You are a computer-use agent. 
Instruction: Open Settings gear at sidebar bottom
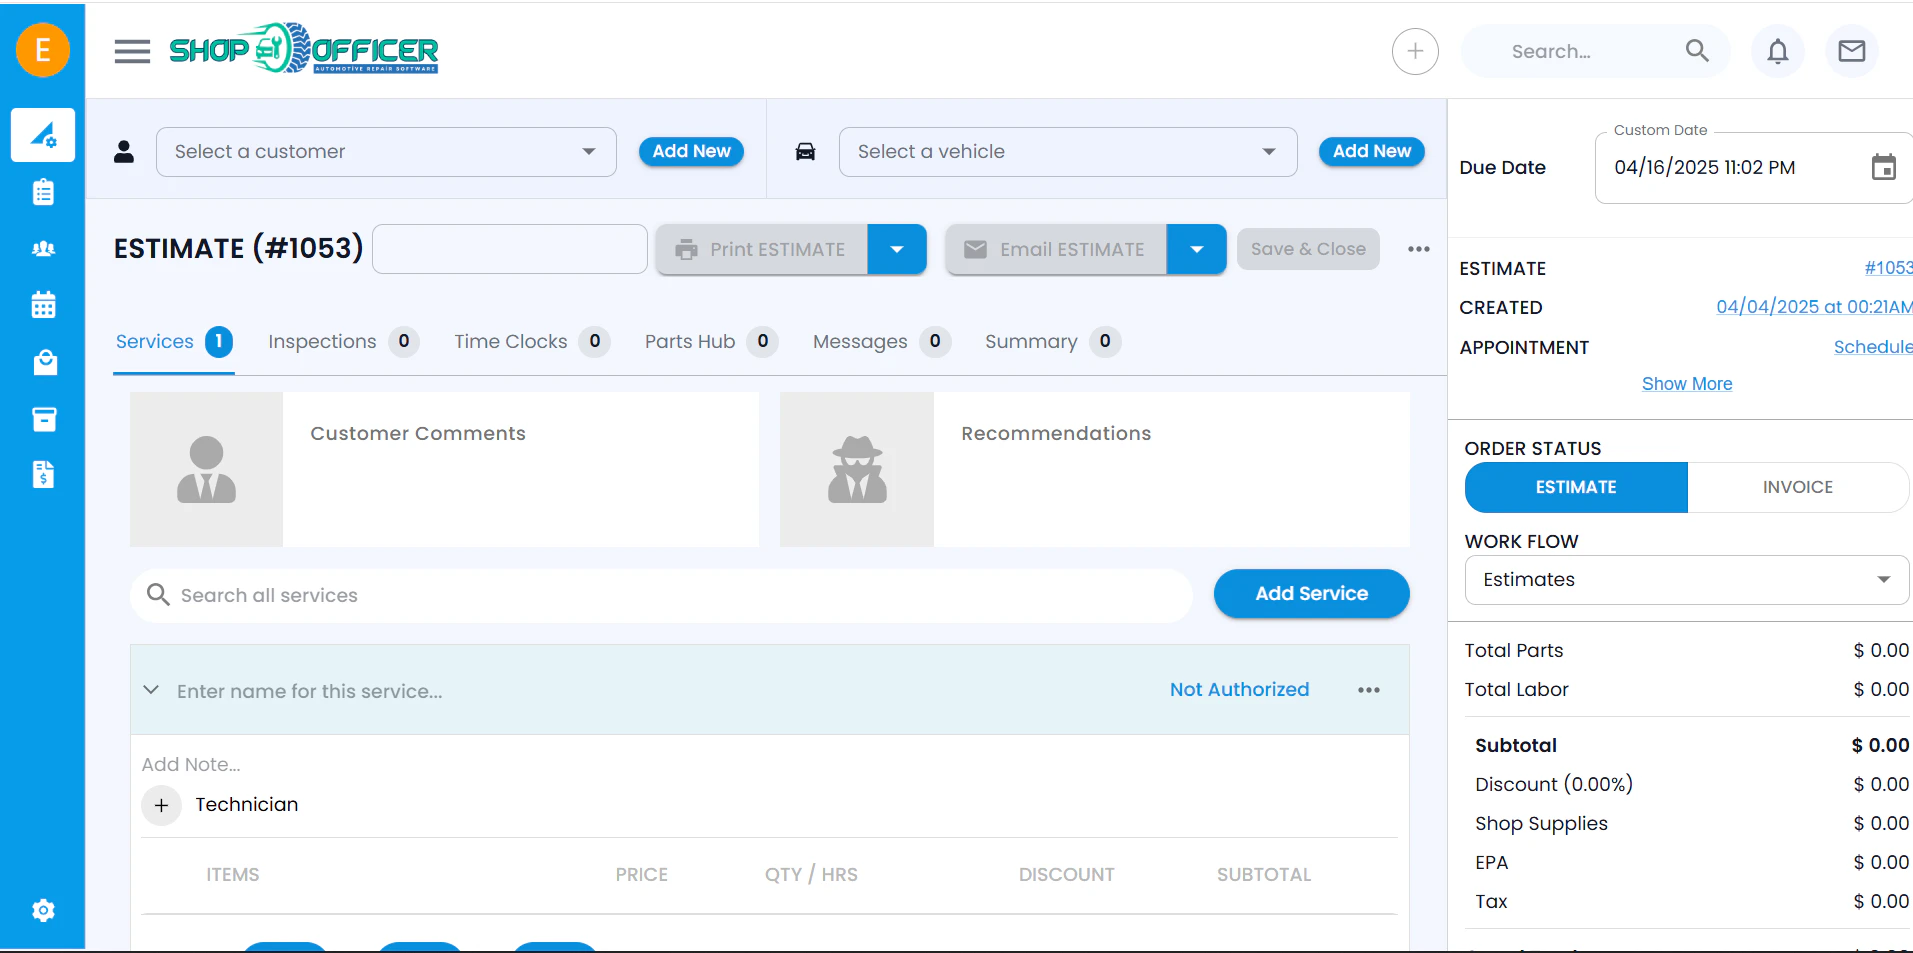coord(43,910)
